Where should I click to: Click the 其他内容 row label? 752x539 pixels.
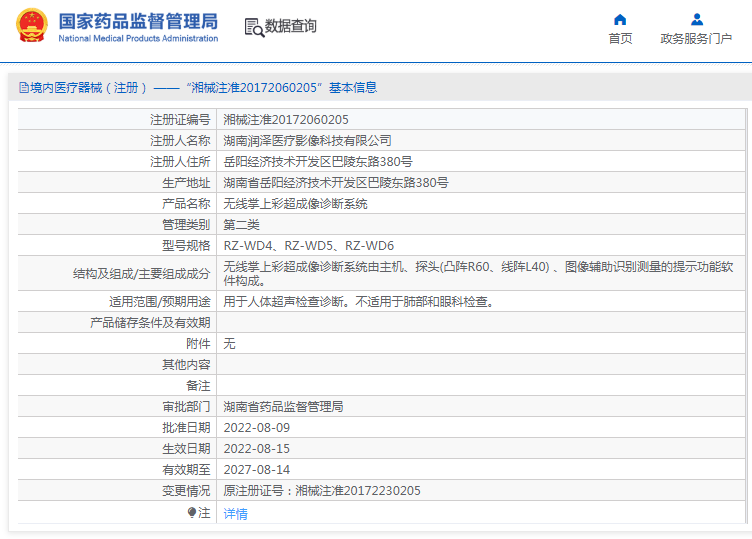tap(186, 365)
